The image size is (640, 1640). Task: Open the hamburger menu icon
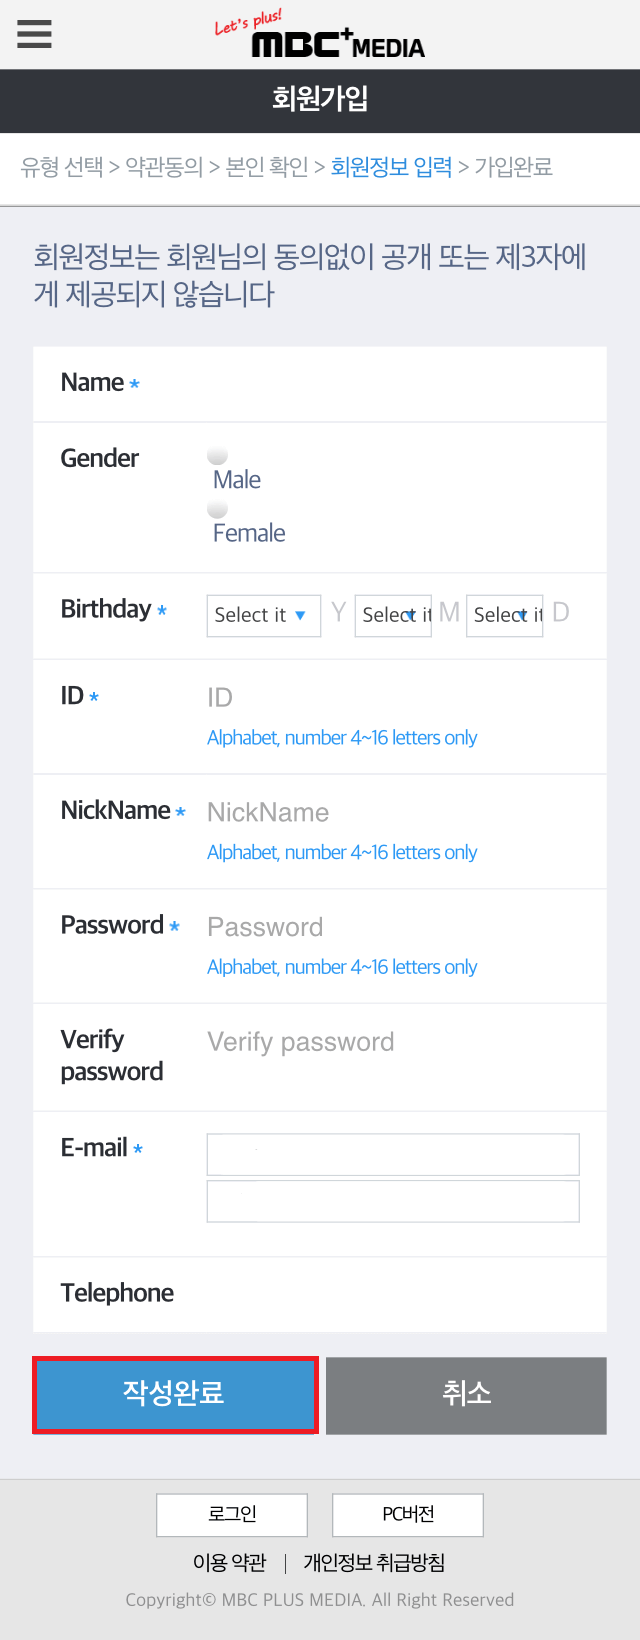click(34, 34)
